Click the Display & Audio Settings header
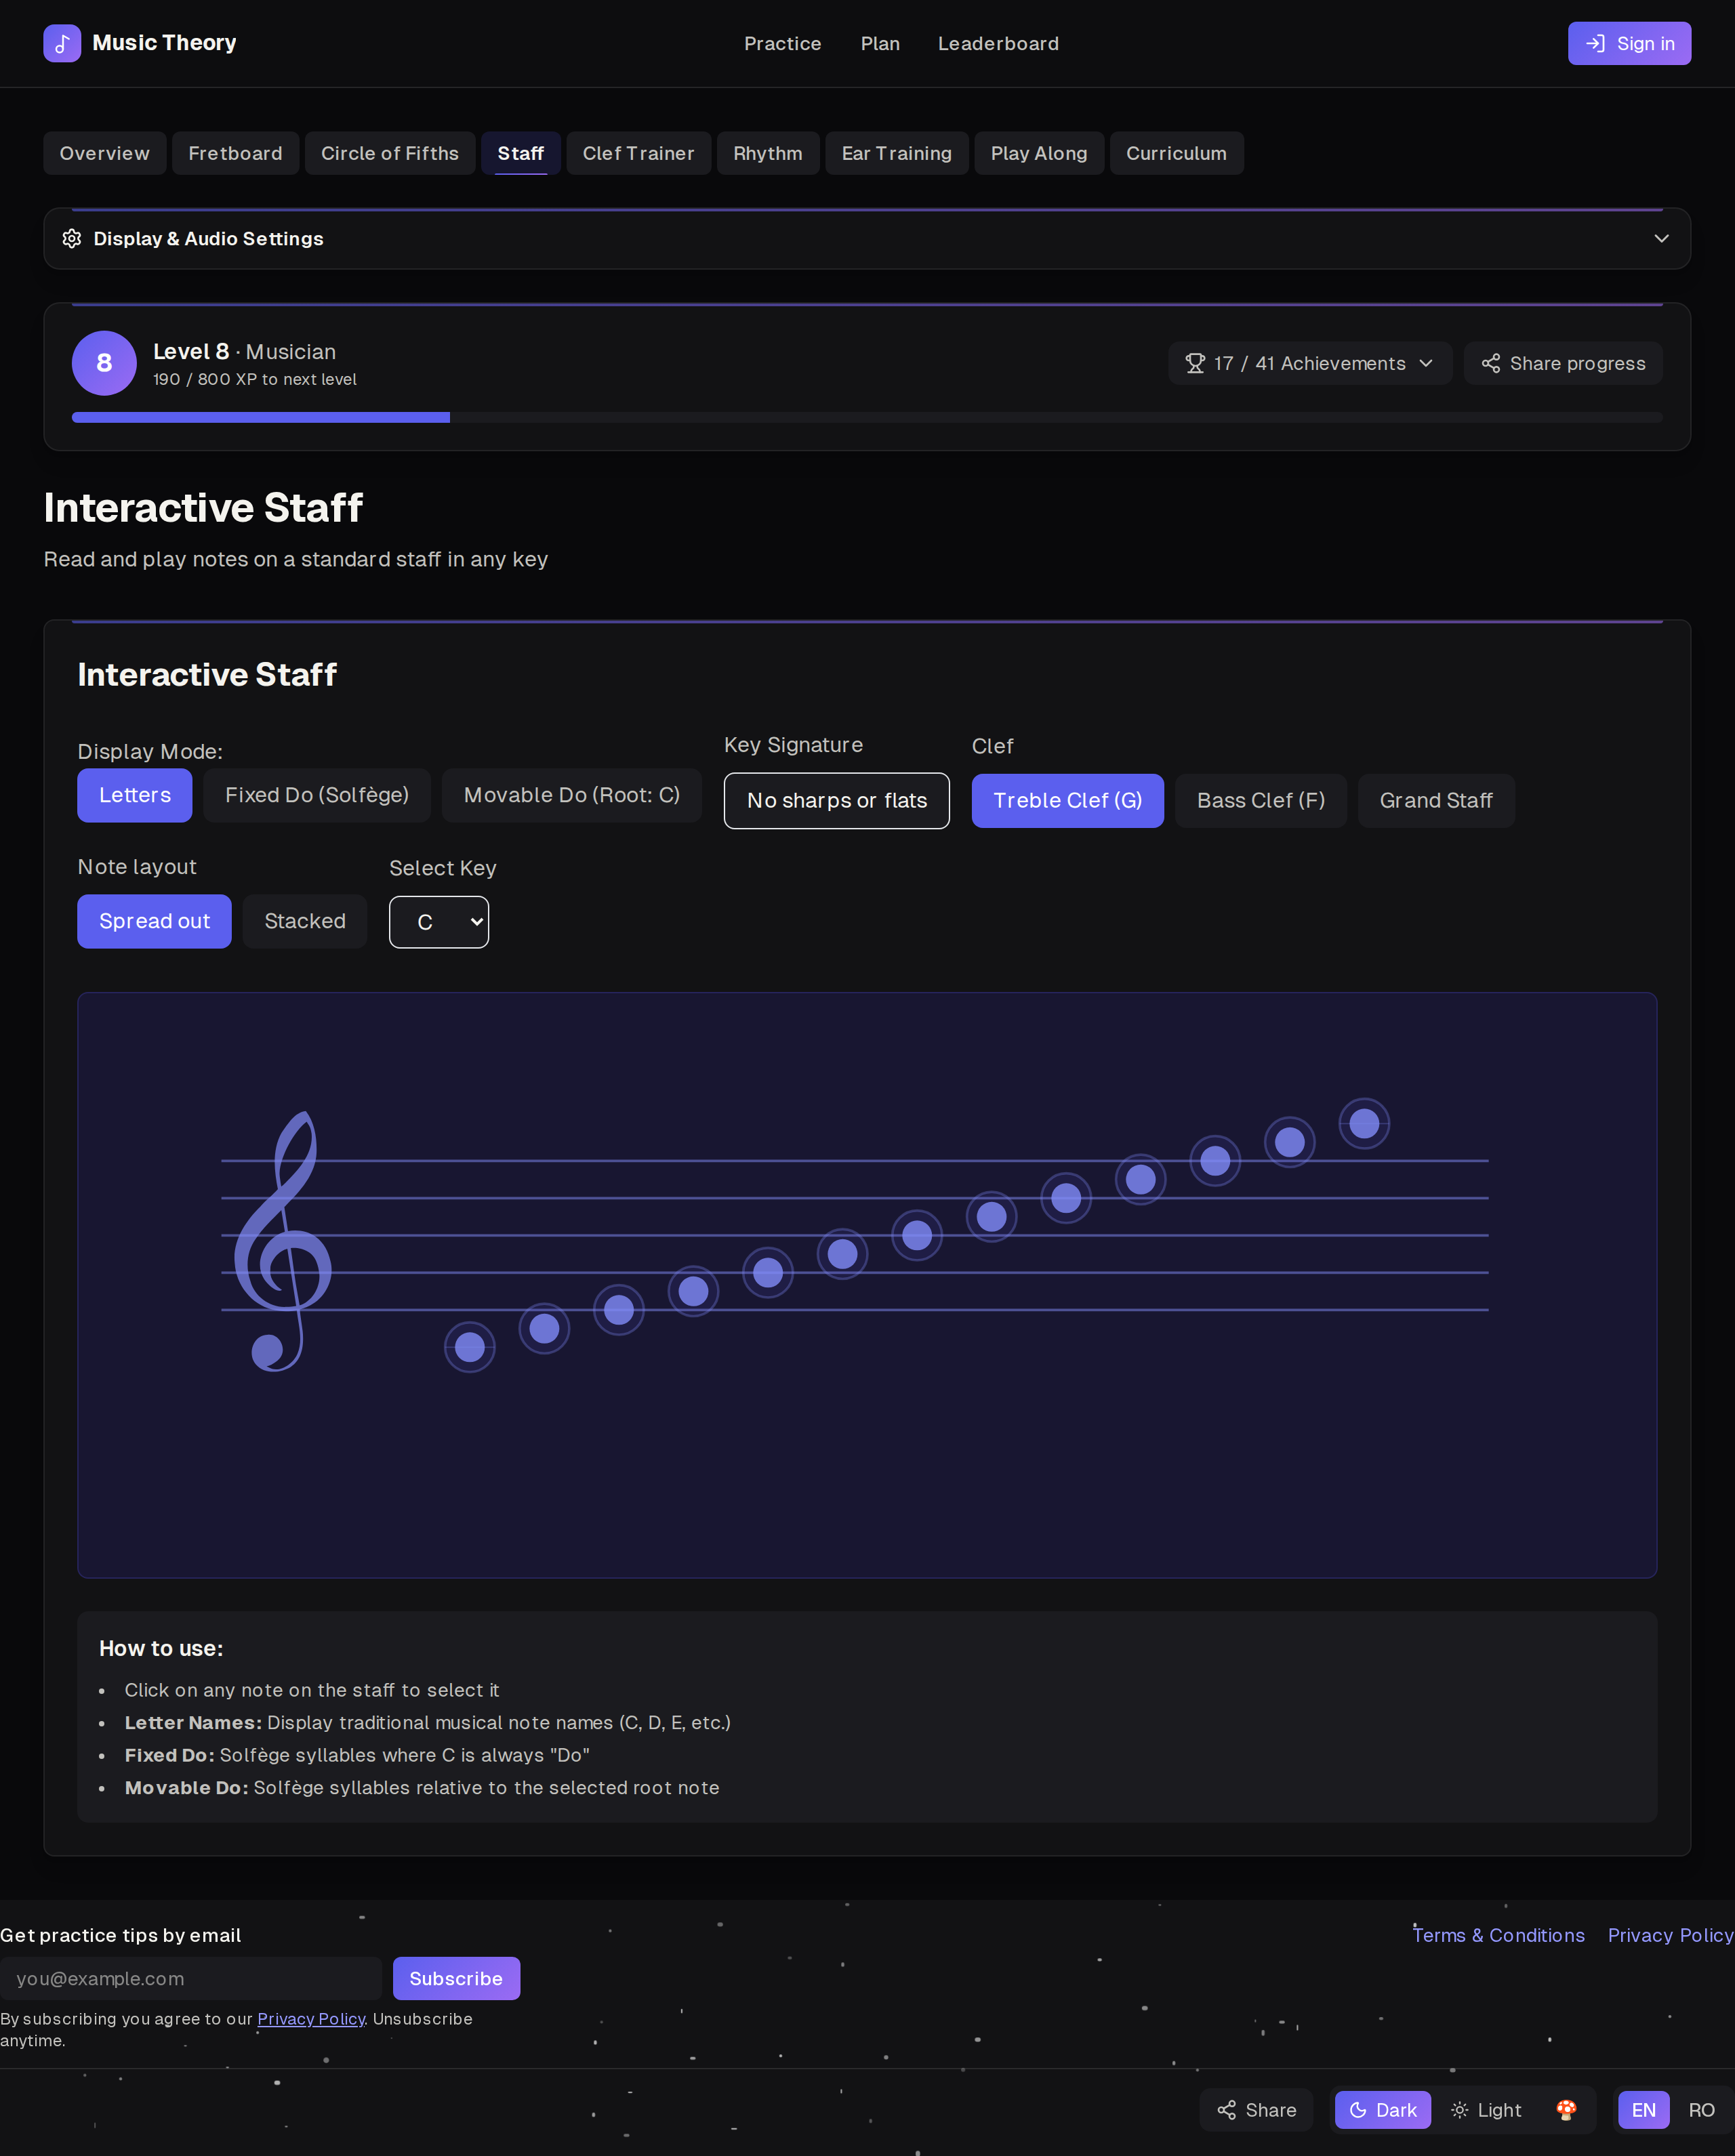 click(x=867, y=238)
